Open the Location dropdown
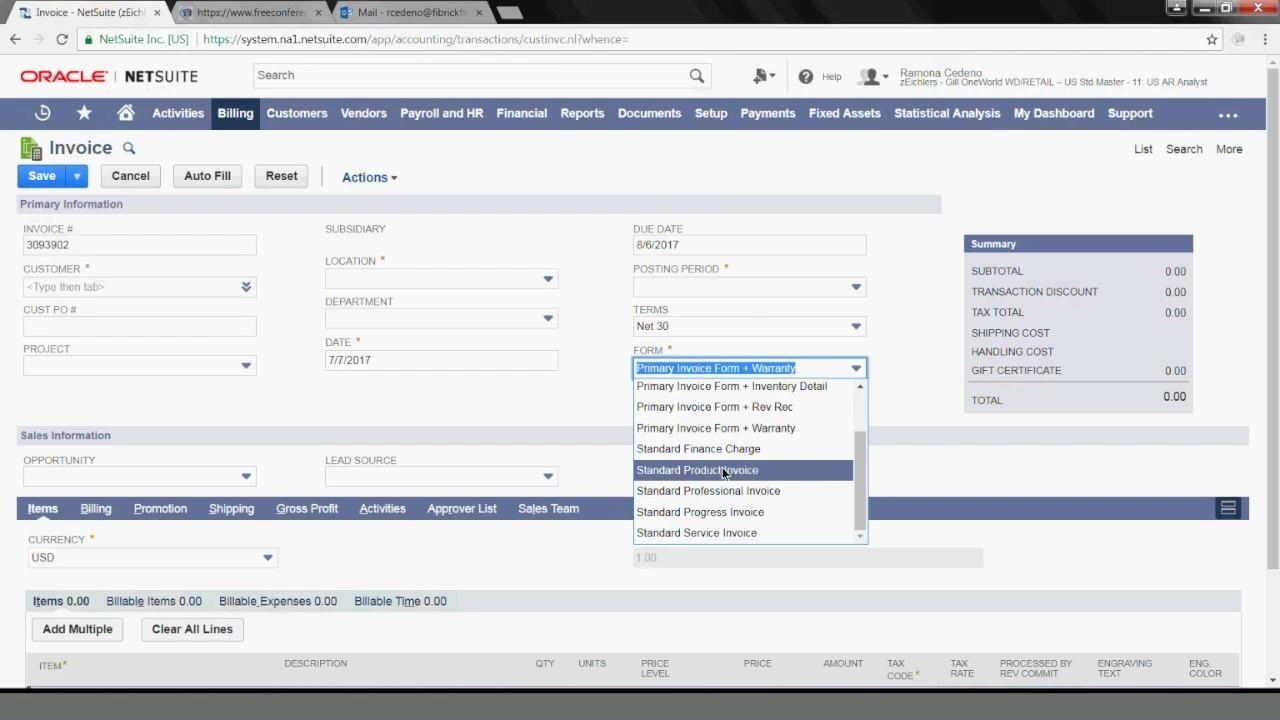 click(x=548, y=279)
